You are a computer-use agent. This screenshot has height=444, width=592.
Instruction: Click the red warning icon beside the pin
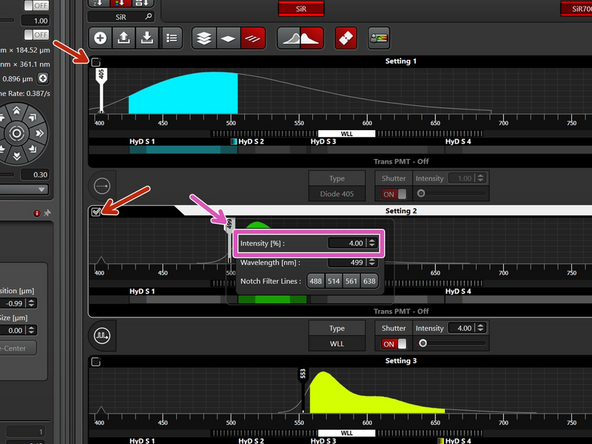(x=37, y=213)
